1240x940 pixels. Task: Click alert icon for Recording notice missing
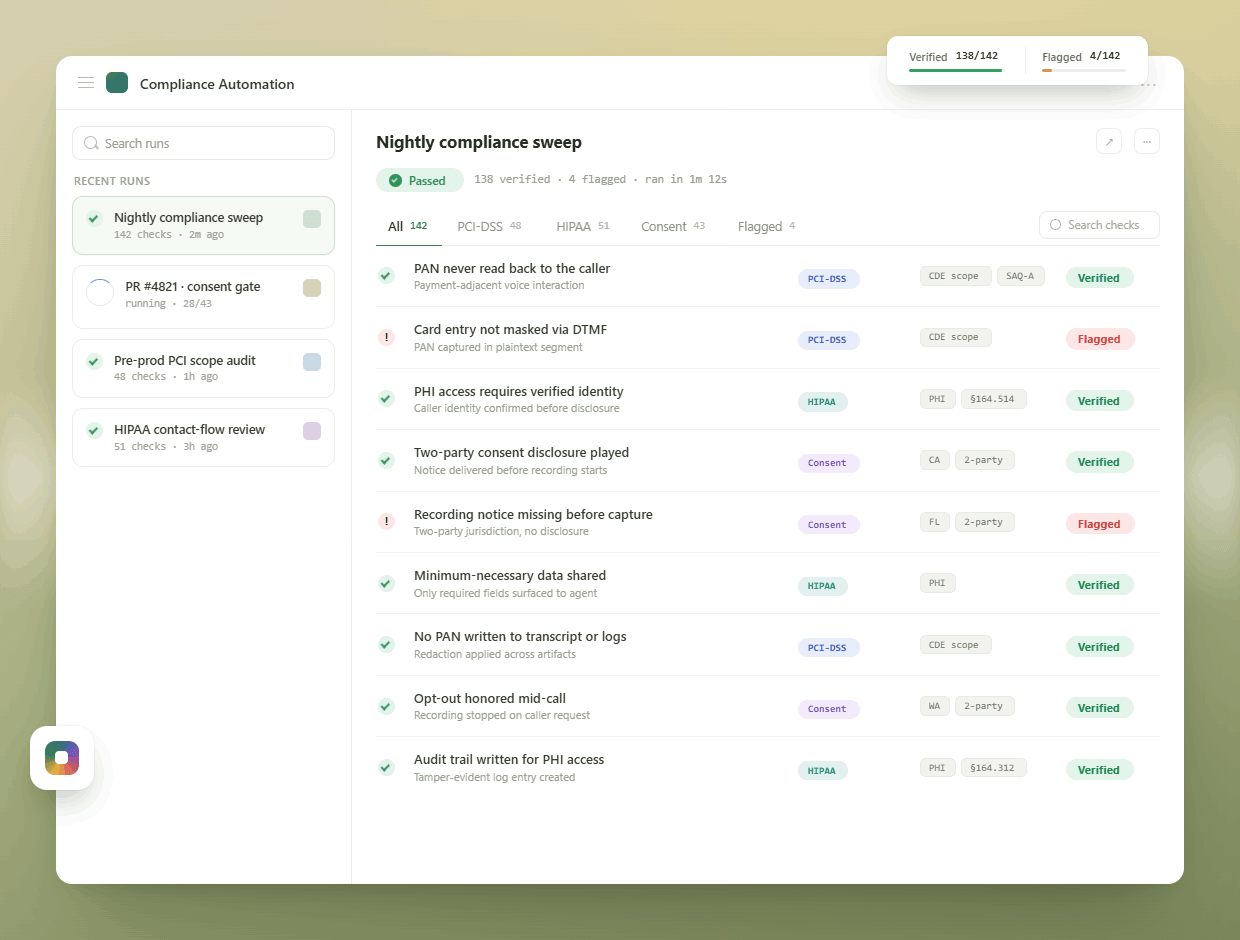pyautogui.click(x=386, y=521)
